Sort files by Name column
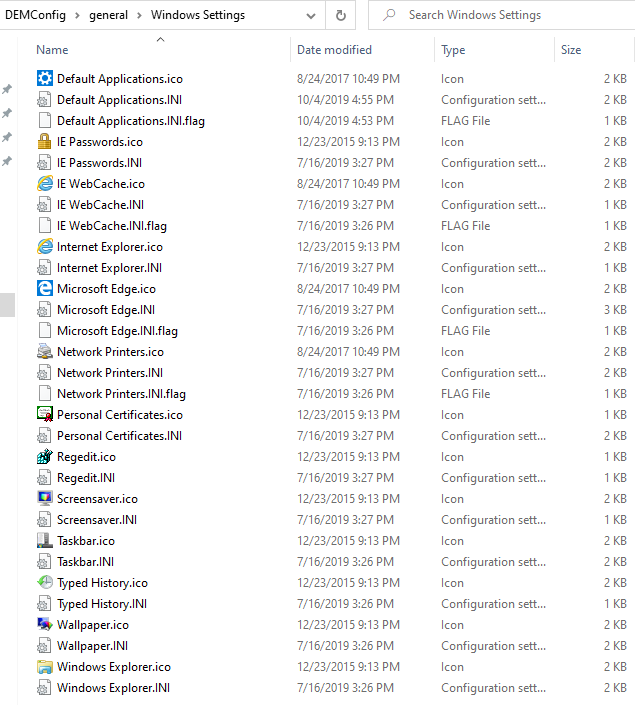This screenshot has height=705, width=635. coord(52,50)
